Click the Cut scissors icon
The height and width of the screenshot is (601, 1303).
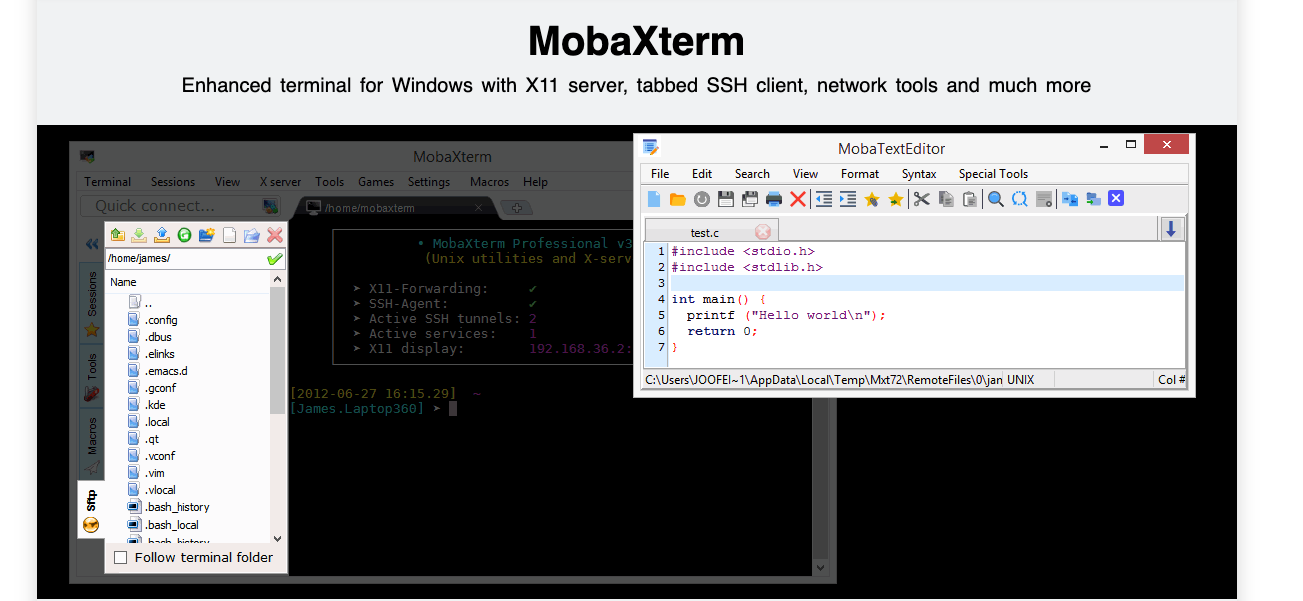pos(922,199)
